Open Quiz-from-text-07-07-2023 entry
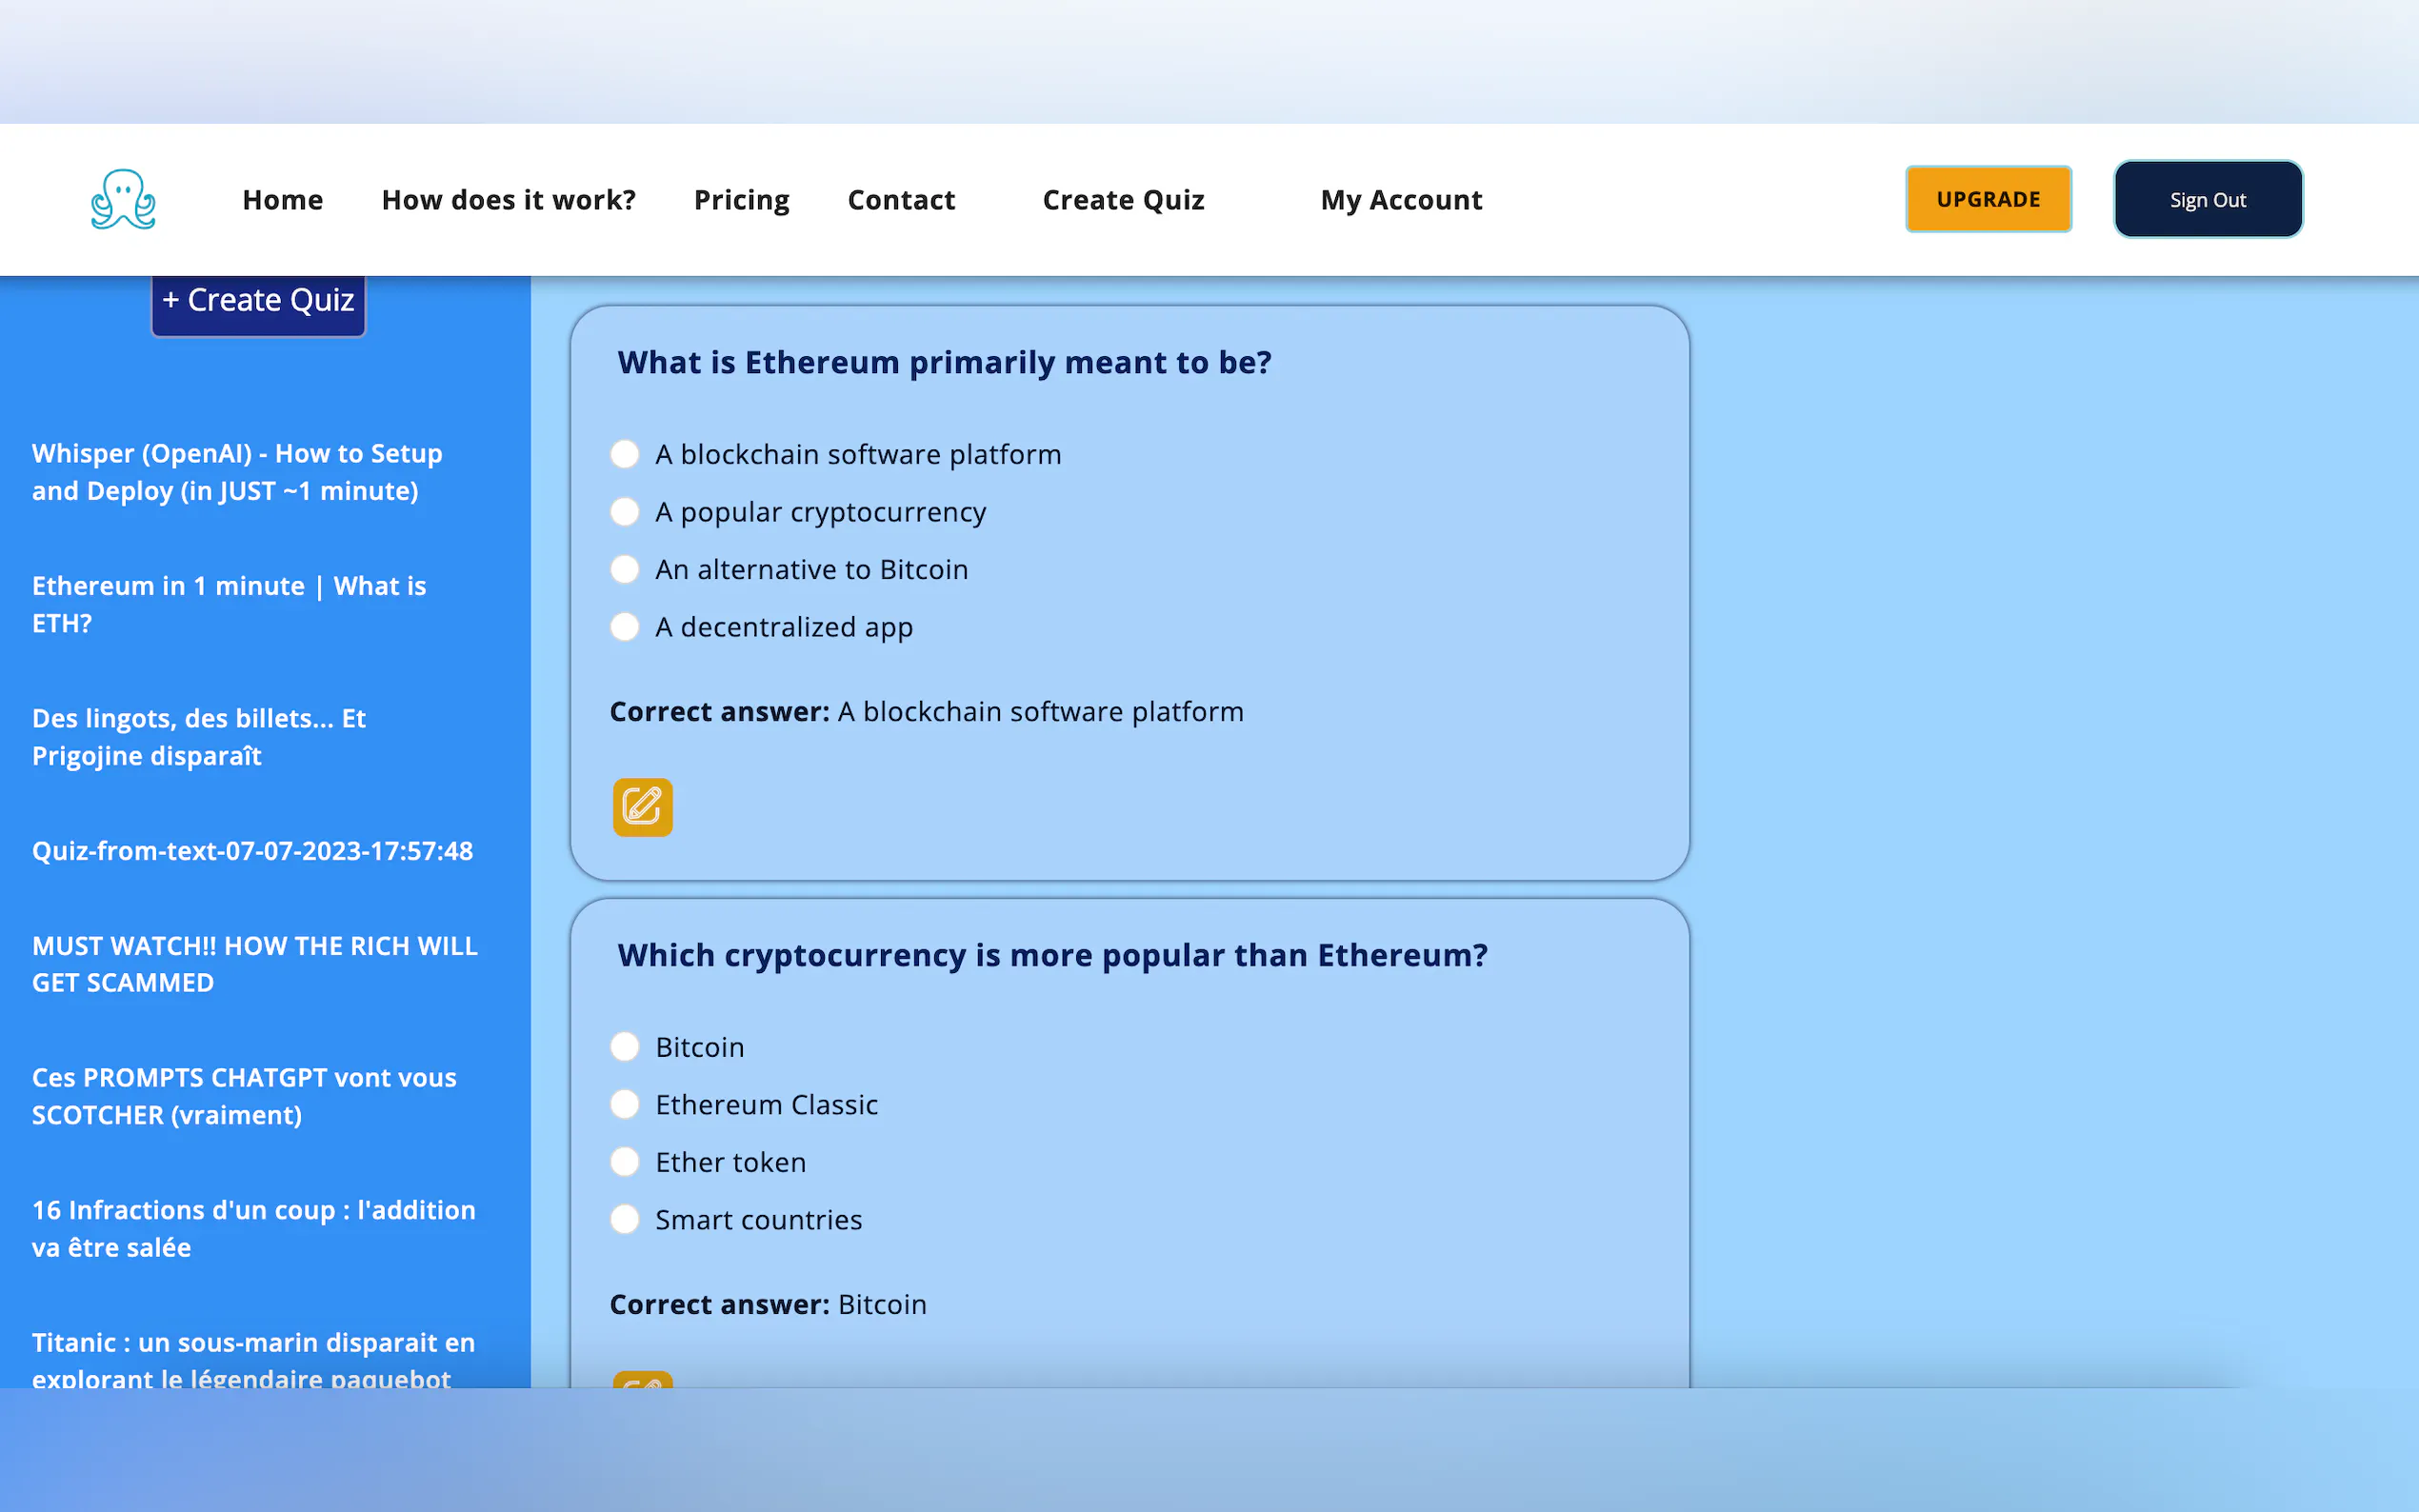 [252, 851]
